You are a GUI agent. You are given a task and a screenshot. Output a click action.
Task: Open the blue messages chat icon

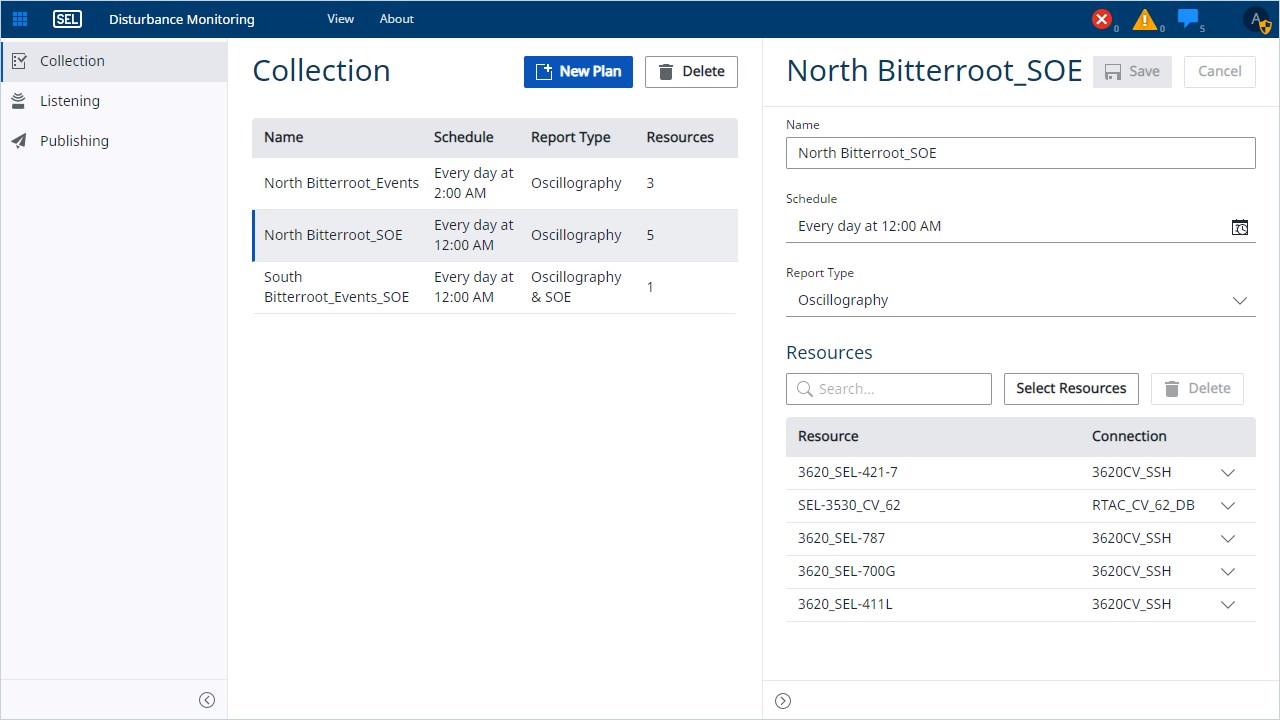pos(1188,18)
